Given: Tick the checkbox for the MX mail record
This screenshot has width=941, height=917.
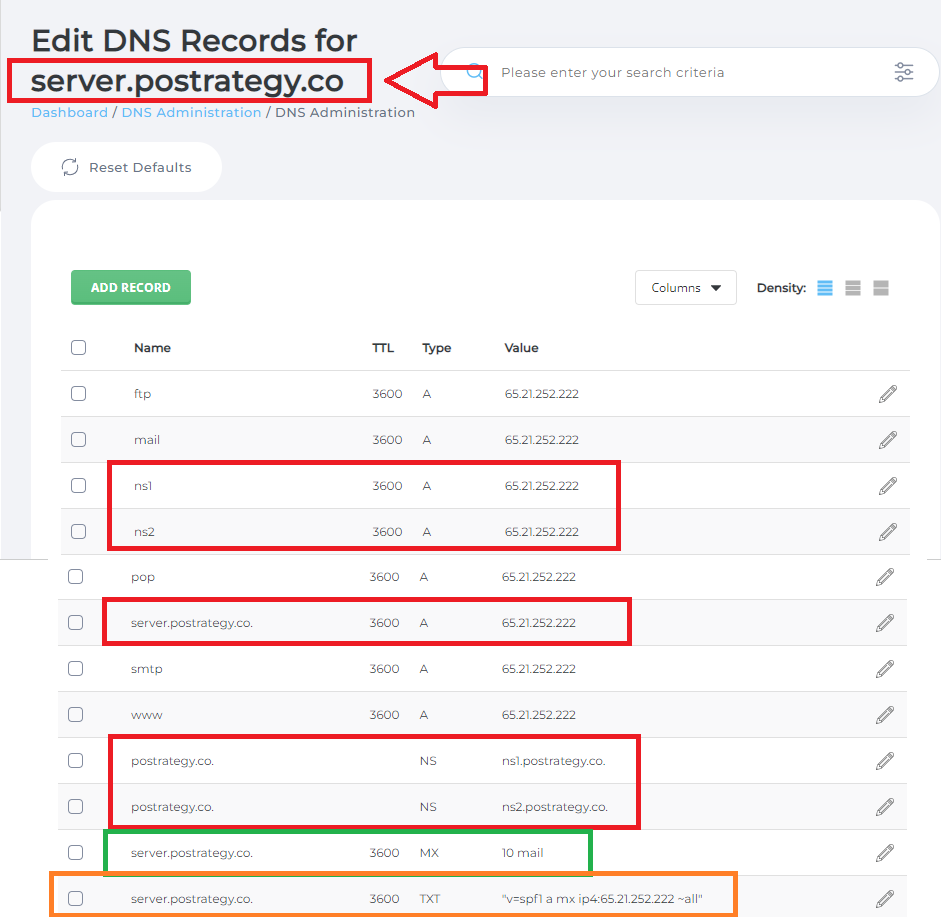Looking at the screenshot, I should pos(78,853).
